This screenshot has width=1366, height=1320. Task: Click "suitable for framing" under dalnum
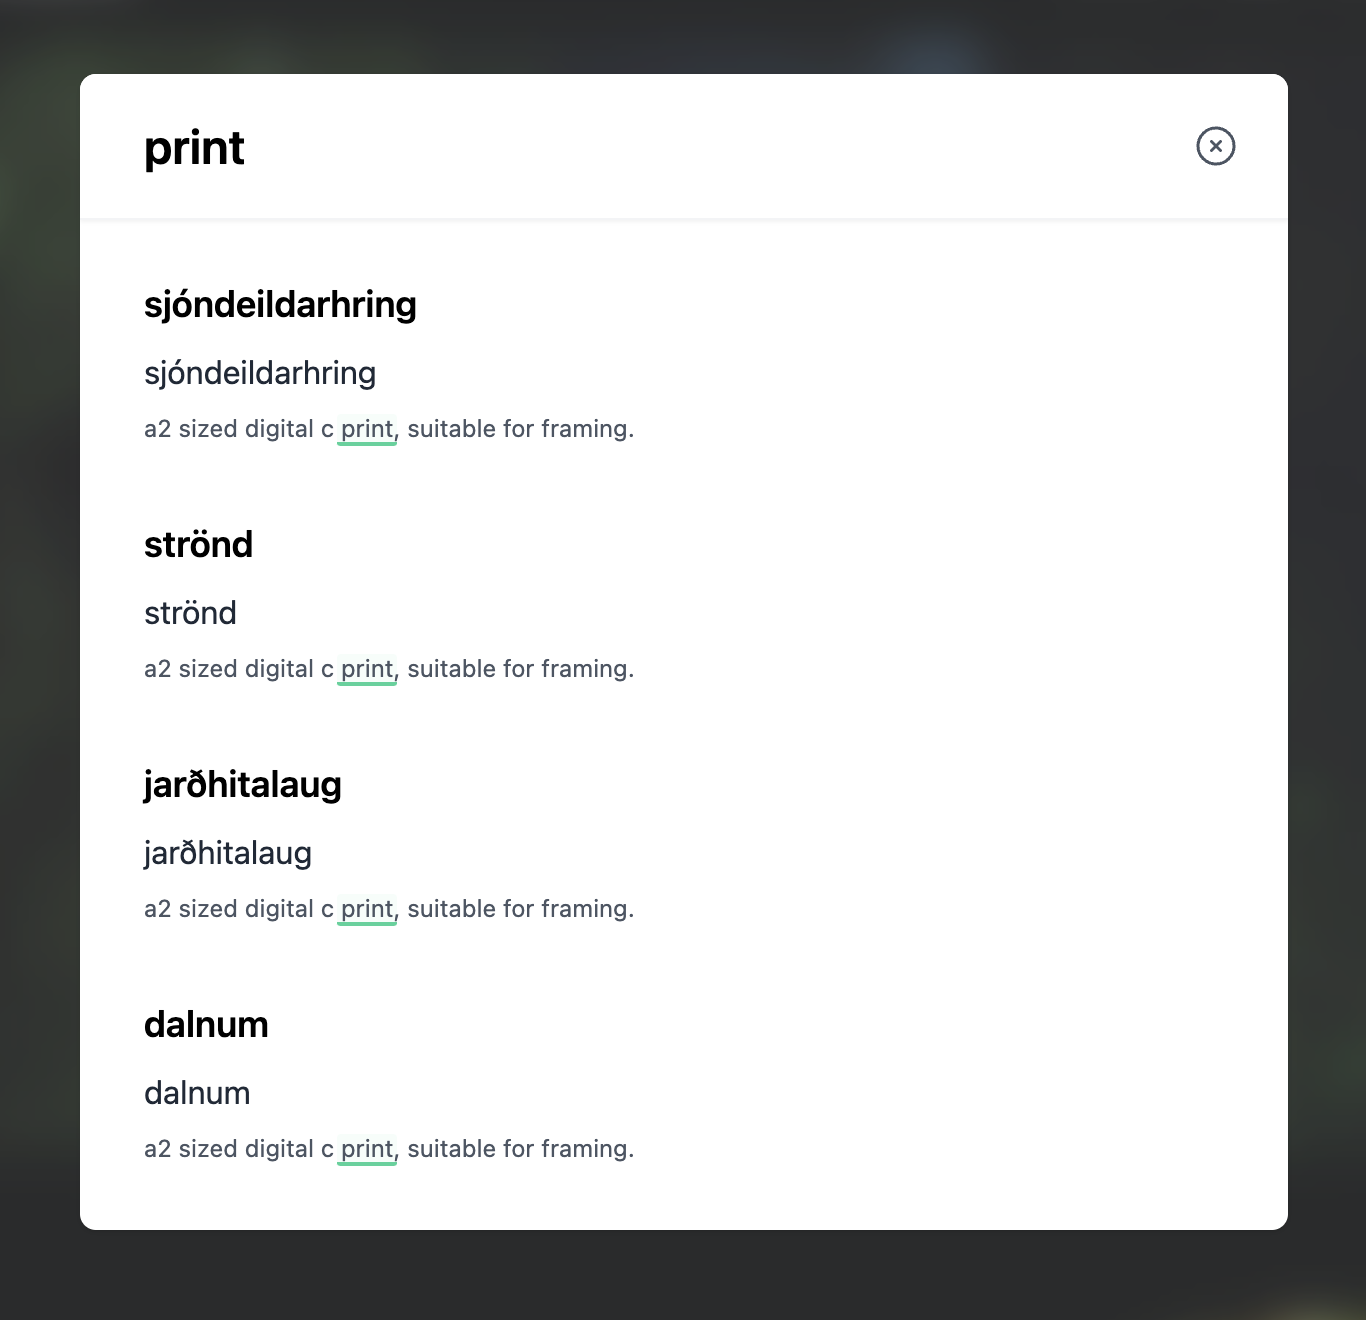pyautogui.click(x=520, y=1149)
